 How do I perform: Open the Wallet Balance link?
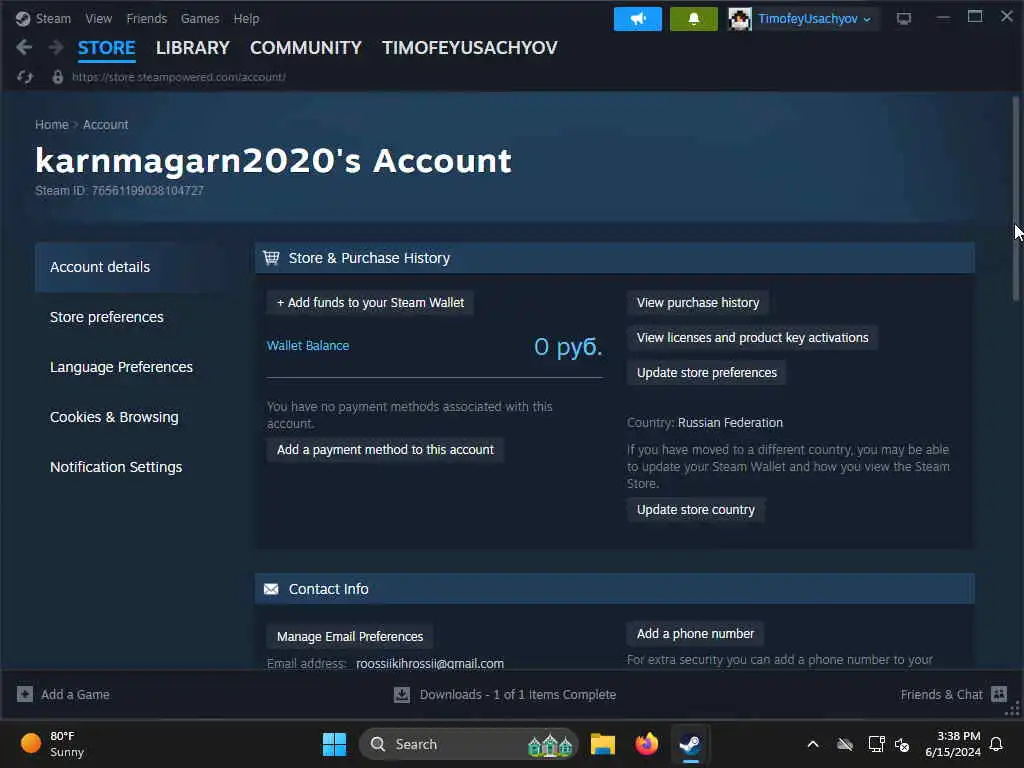click(308, 345)
